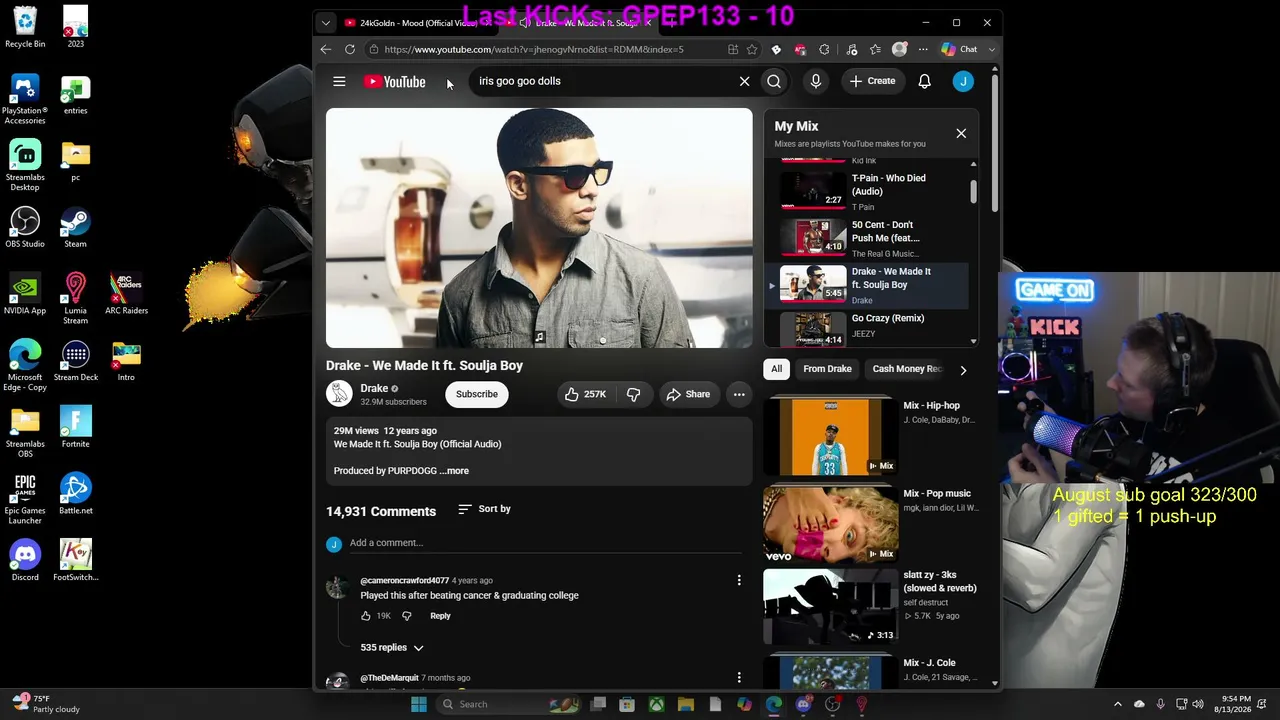Open Epic Games Launcher shortcut
The height and width of the screenshot is (720, 1280).
click(x=25, y=498)
